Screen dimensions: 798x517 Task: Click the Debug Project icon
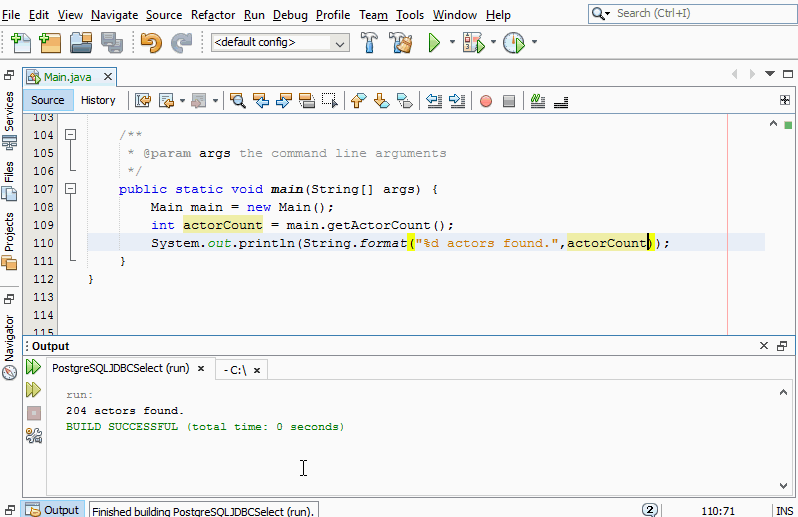point(473,43)
